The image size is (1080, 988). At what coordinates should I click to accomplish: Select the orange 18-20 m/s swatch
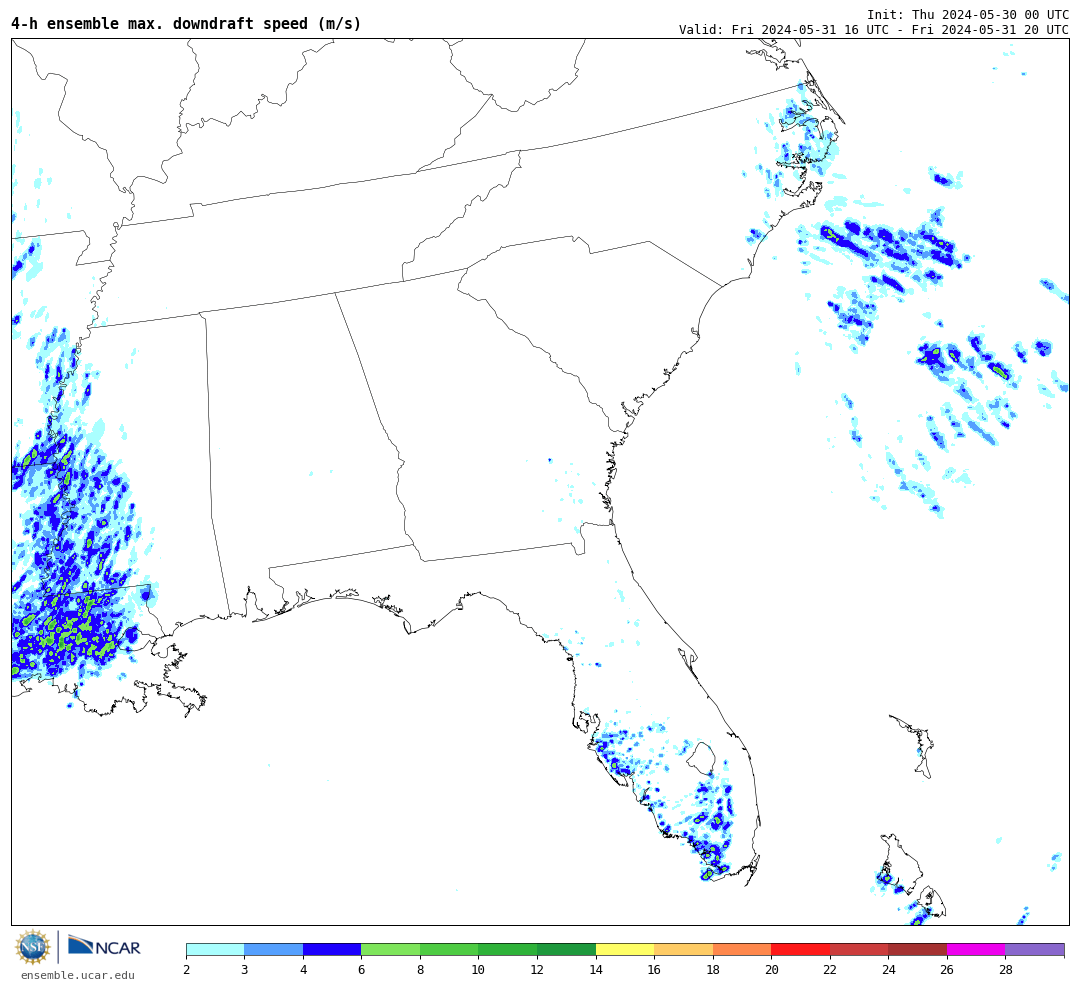(x=742, y=949)
